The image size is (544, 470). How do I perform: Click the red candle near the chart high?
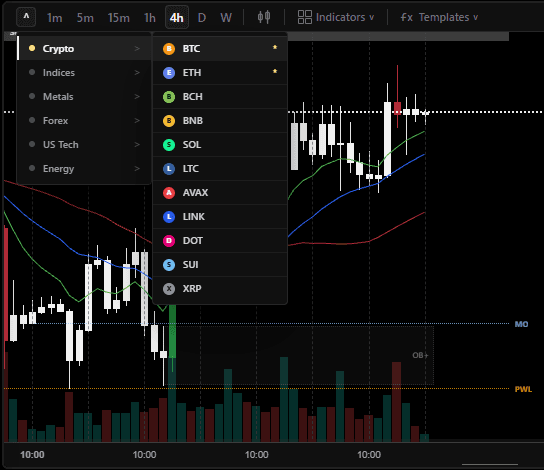(397, 108)
